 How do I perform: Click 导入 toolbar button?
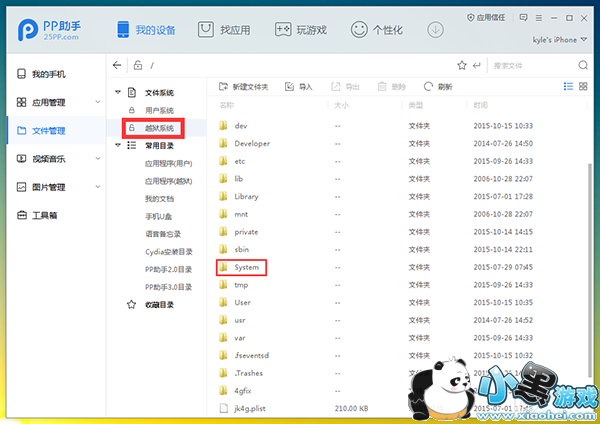tap(299, 87)
